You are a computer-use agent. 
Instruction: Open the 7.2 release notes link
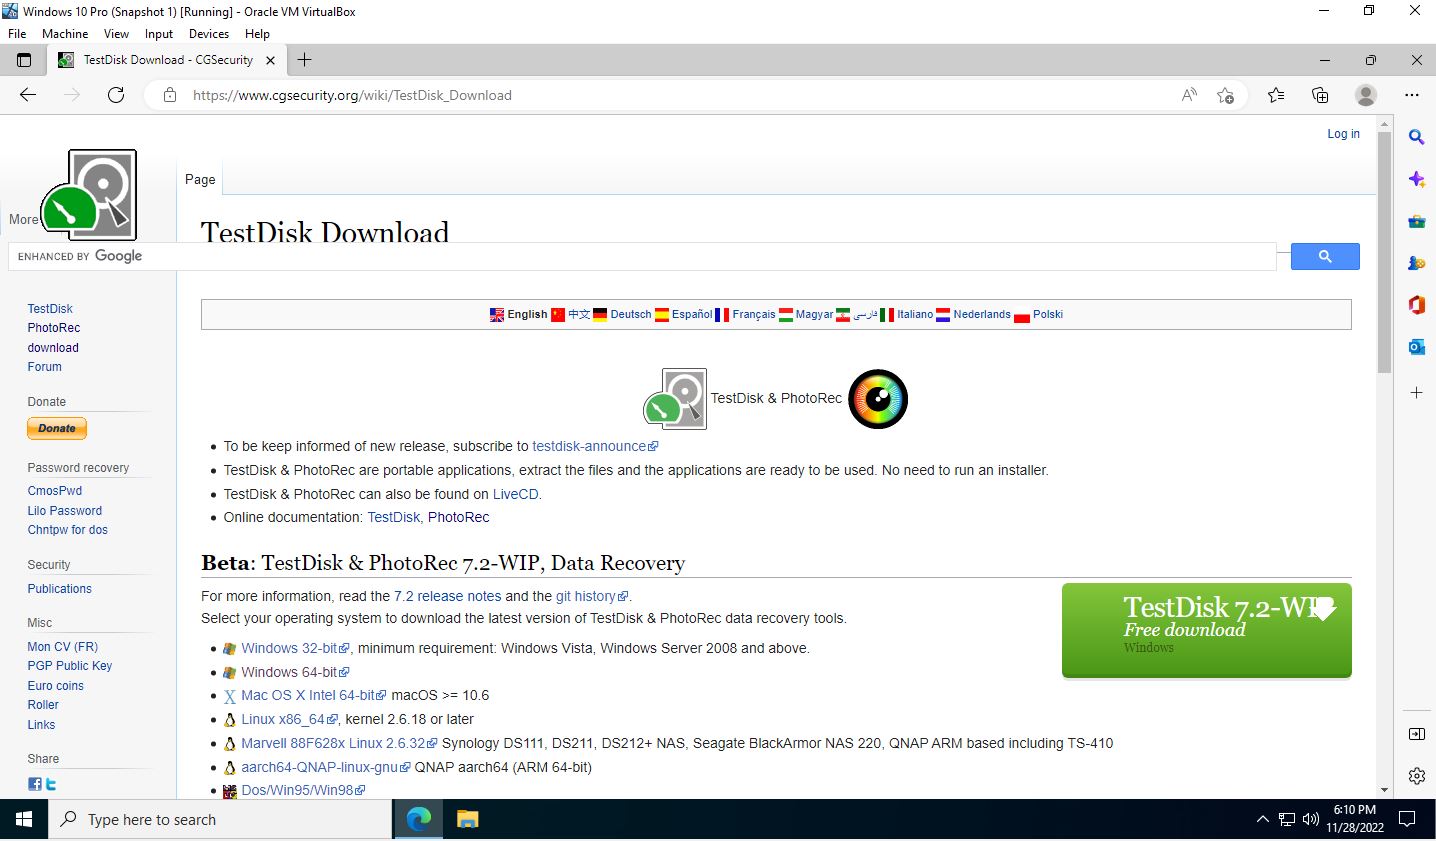(x=447, y=596)
